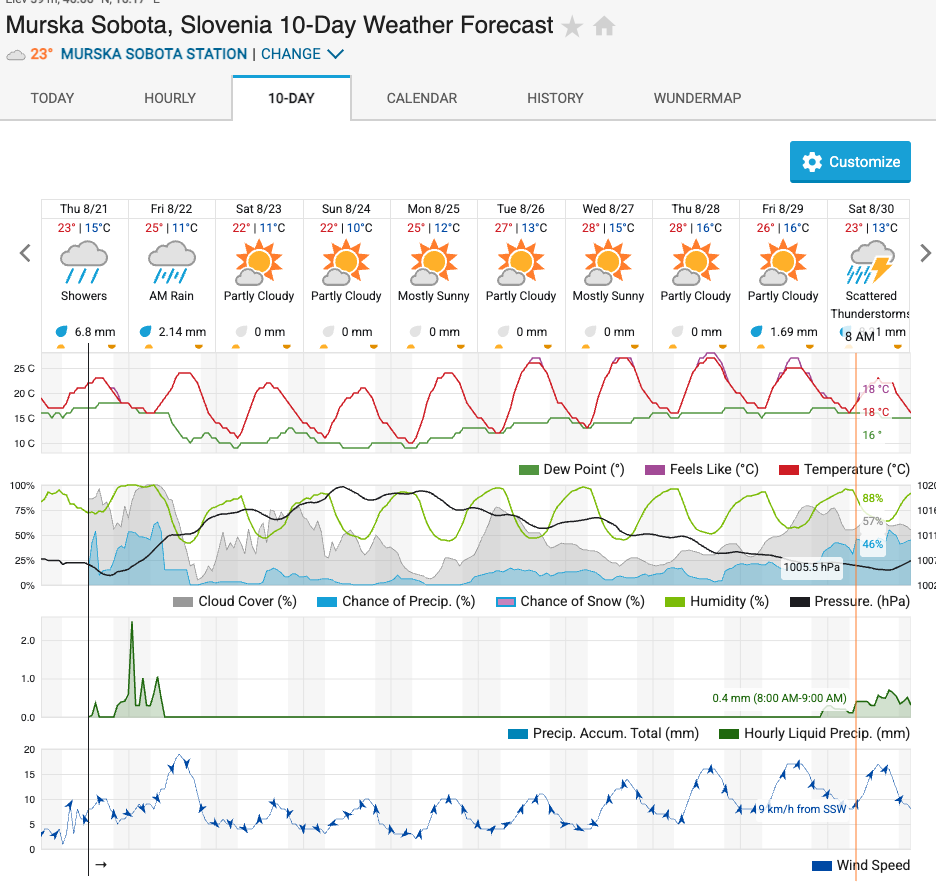Screen dimensions: 936x884
Task: Open the Murska Sobota Station link
Action: click(x=154, y=54)
